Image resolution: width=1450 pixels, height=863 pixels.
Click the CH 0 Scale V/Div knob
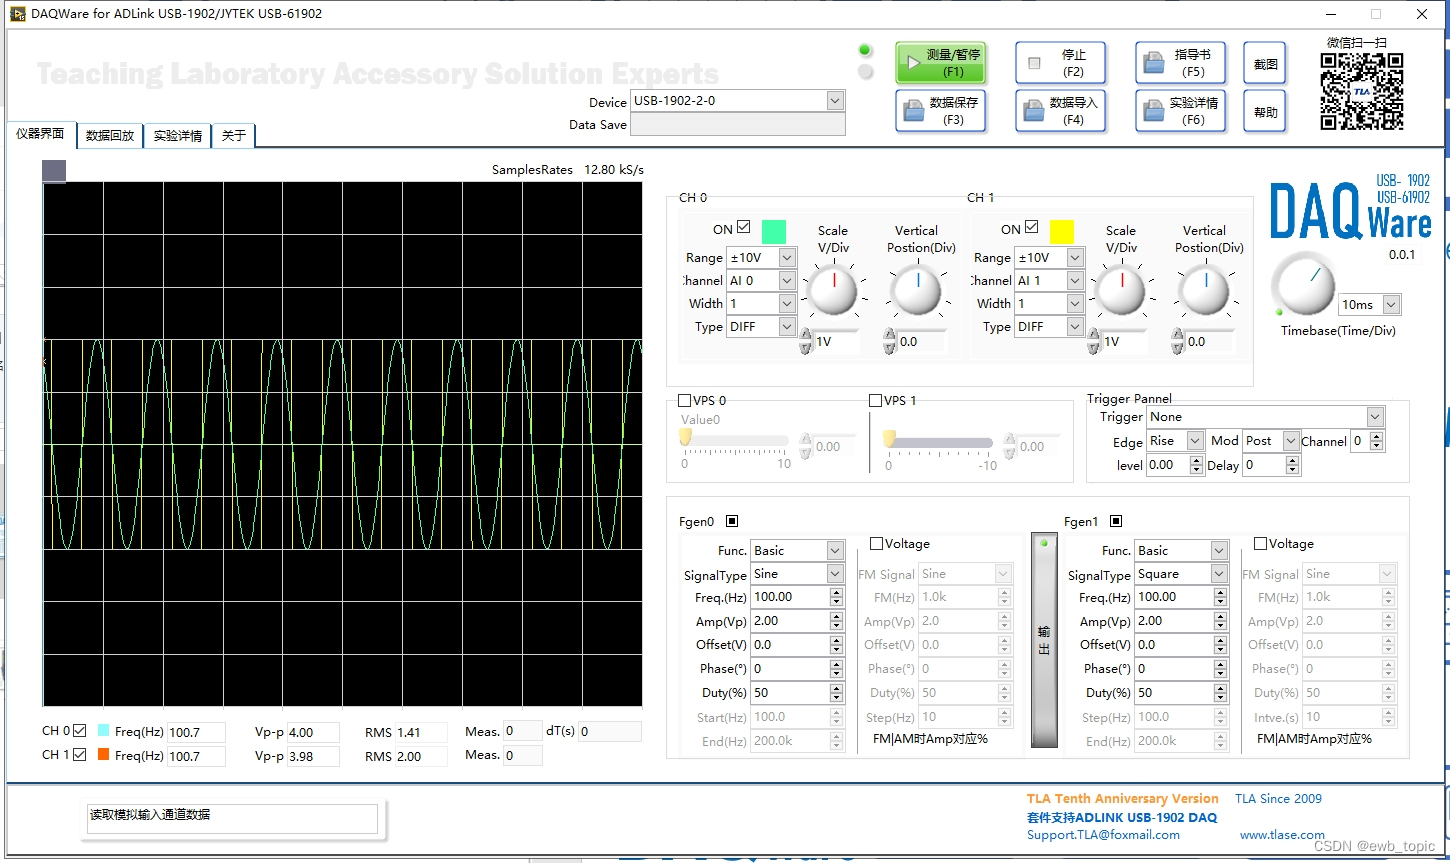[x=832, y=291]
